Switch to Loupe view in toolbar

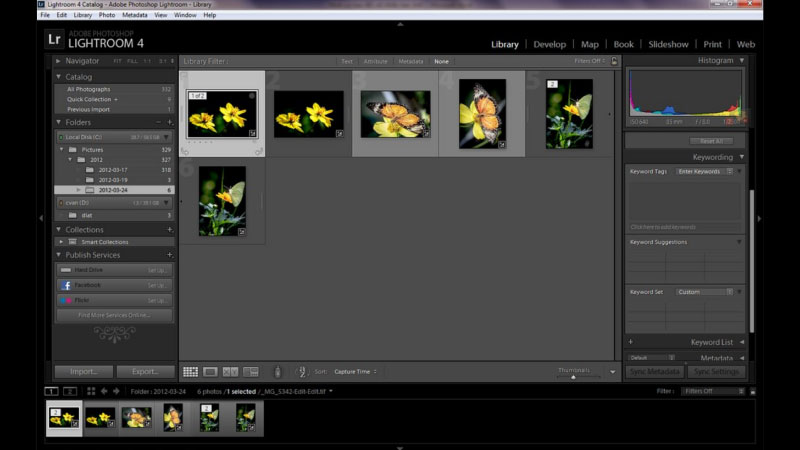210,372
